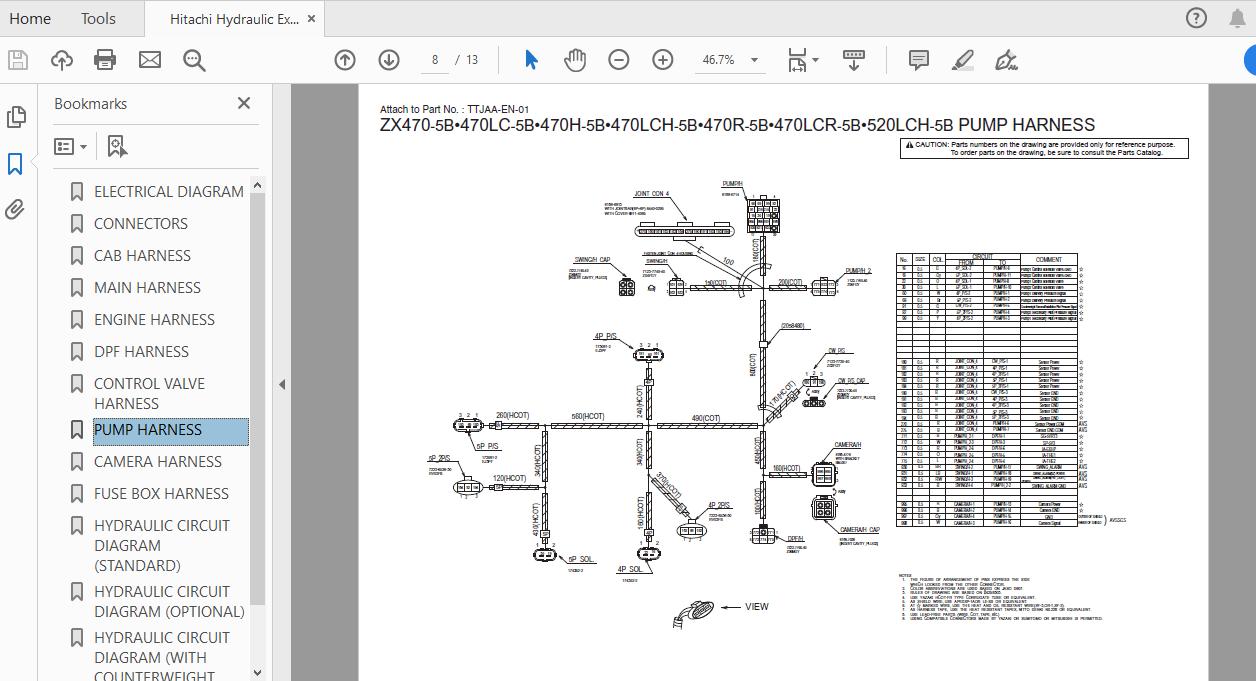The height and width of the screenshot is (681, 1256).
Task: Open bookmarks options list icon
Action: [x=70, y=147]
